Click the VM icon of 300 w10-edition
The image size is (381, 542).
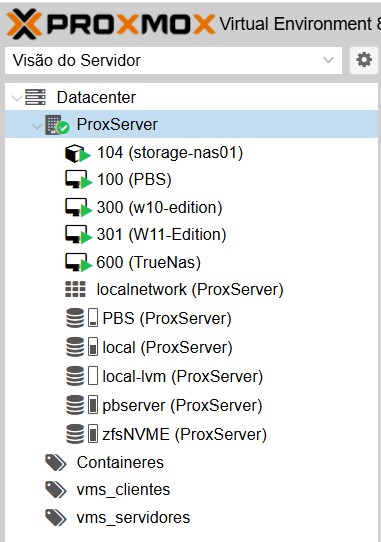tap(78, 207)
